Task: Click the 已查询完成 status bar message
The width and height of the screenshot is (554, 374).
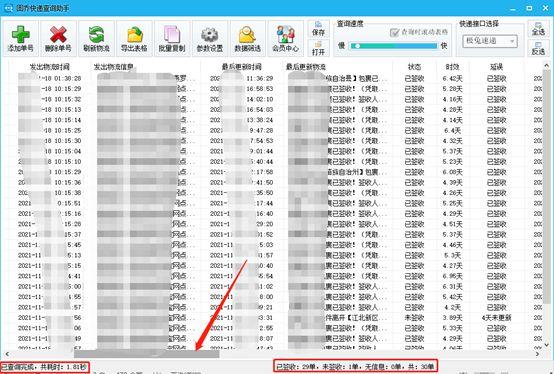Action: 44,367
